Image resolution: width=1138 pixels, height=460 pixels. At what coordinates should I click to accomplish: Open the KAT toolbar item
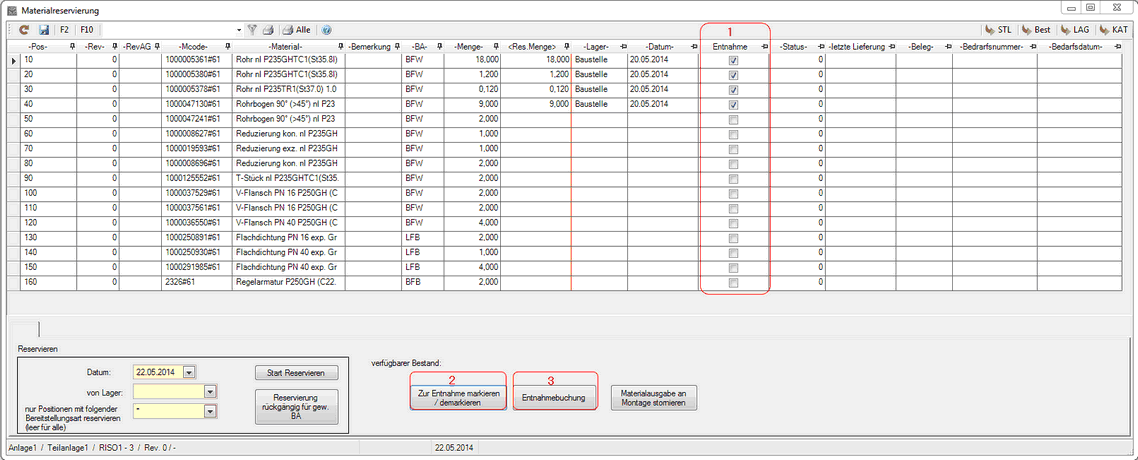tap(1113, 30)
